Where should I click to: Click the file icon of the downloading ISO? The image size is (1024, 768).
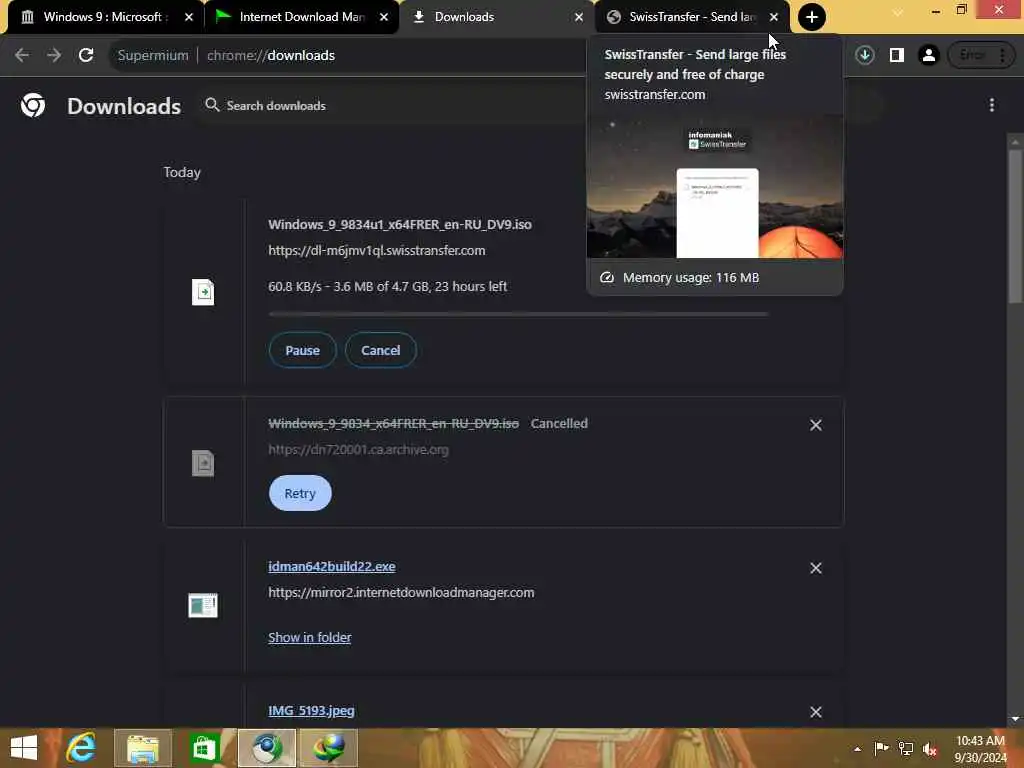pos(203,292)
